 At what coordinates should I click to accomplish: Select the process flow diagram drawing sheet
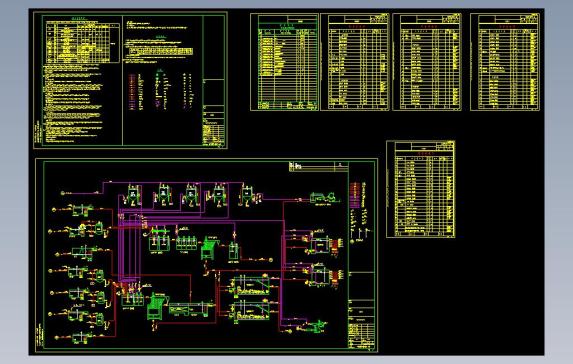206,255
